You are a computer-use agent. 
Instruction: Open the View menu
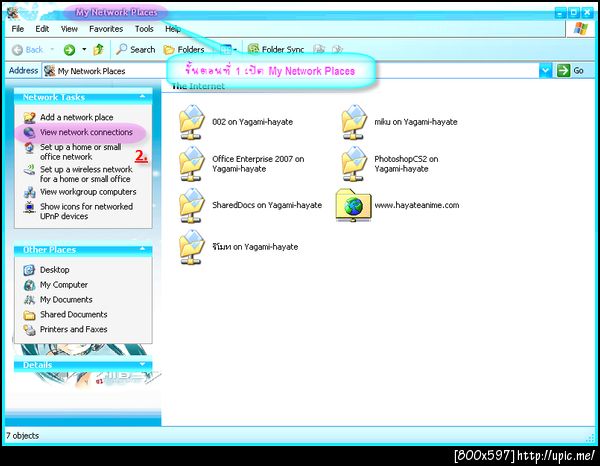[69, 29]
